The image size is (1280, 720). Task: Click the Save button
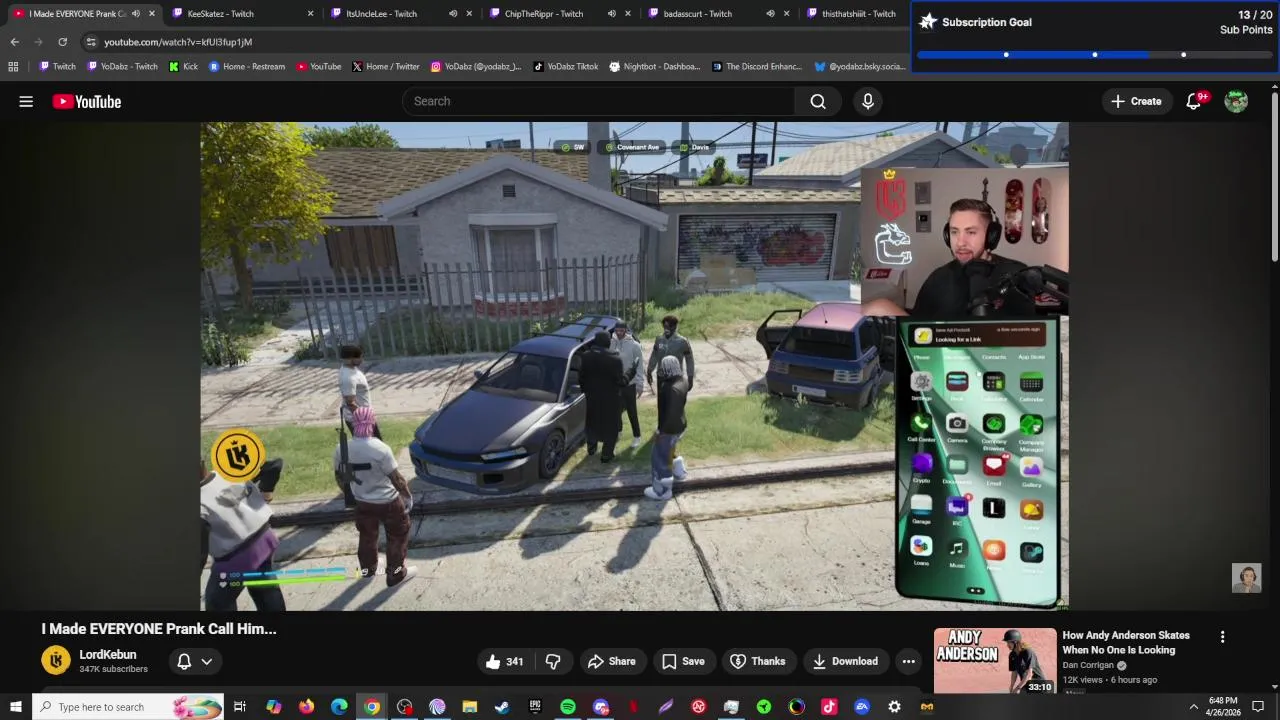(x=683, y=661)
